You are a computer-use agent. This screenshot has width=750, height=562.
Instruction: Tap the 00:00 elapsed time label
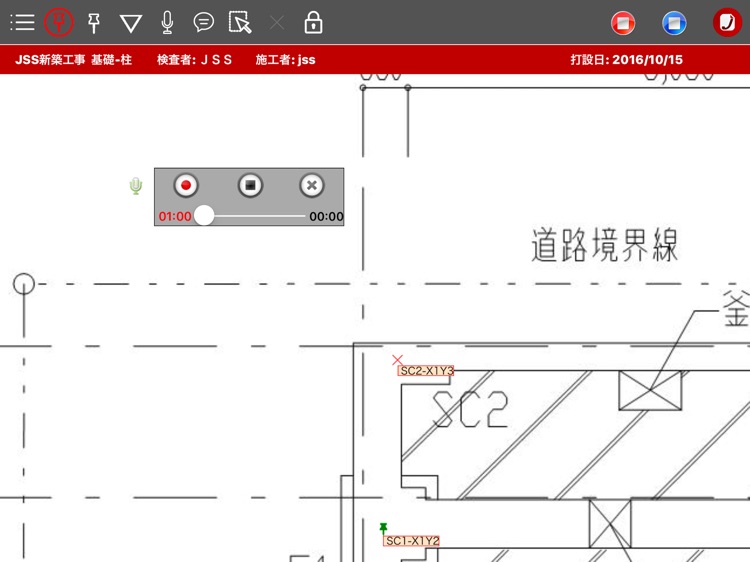point(326,217)
